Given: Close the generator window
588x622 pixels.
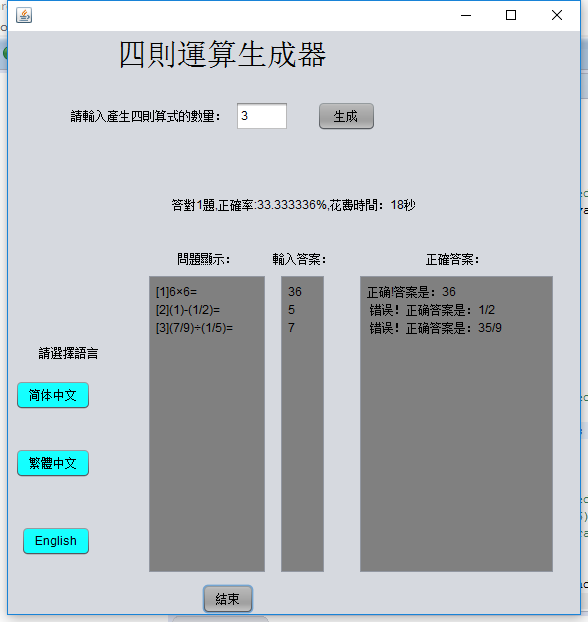Looking at the screenshot, I should (x=557, y=15).
